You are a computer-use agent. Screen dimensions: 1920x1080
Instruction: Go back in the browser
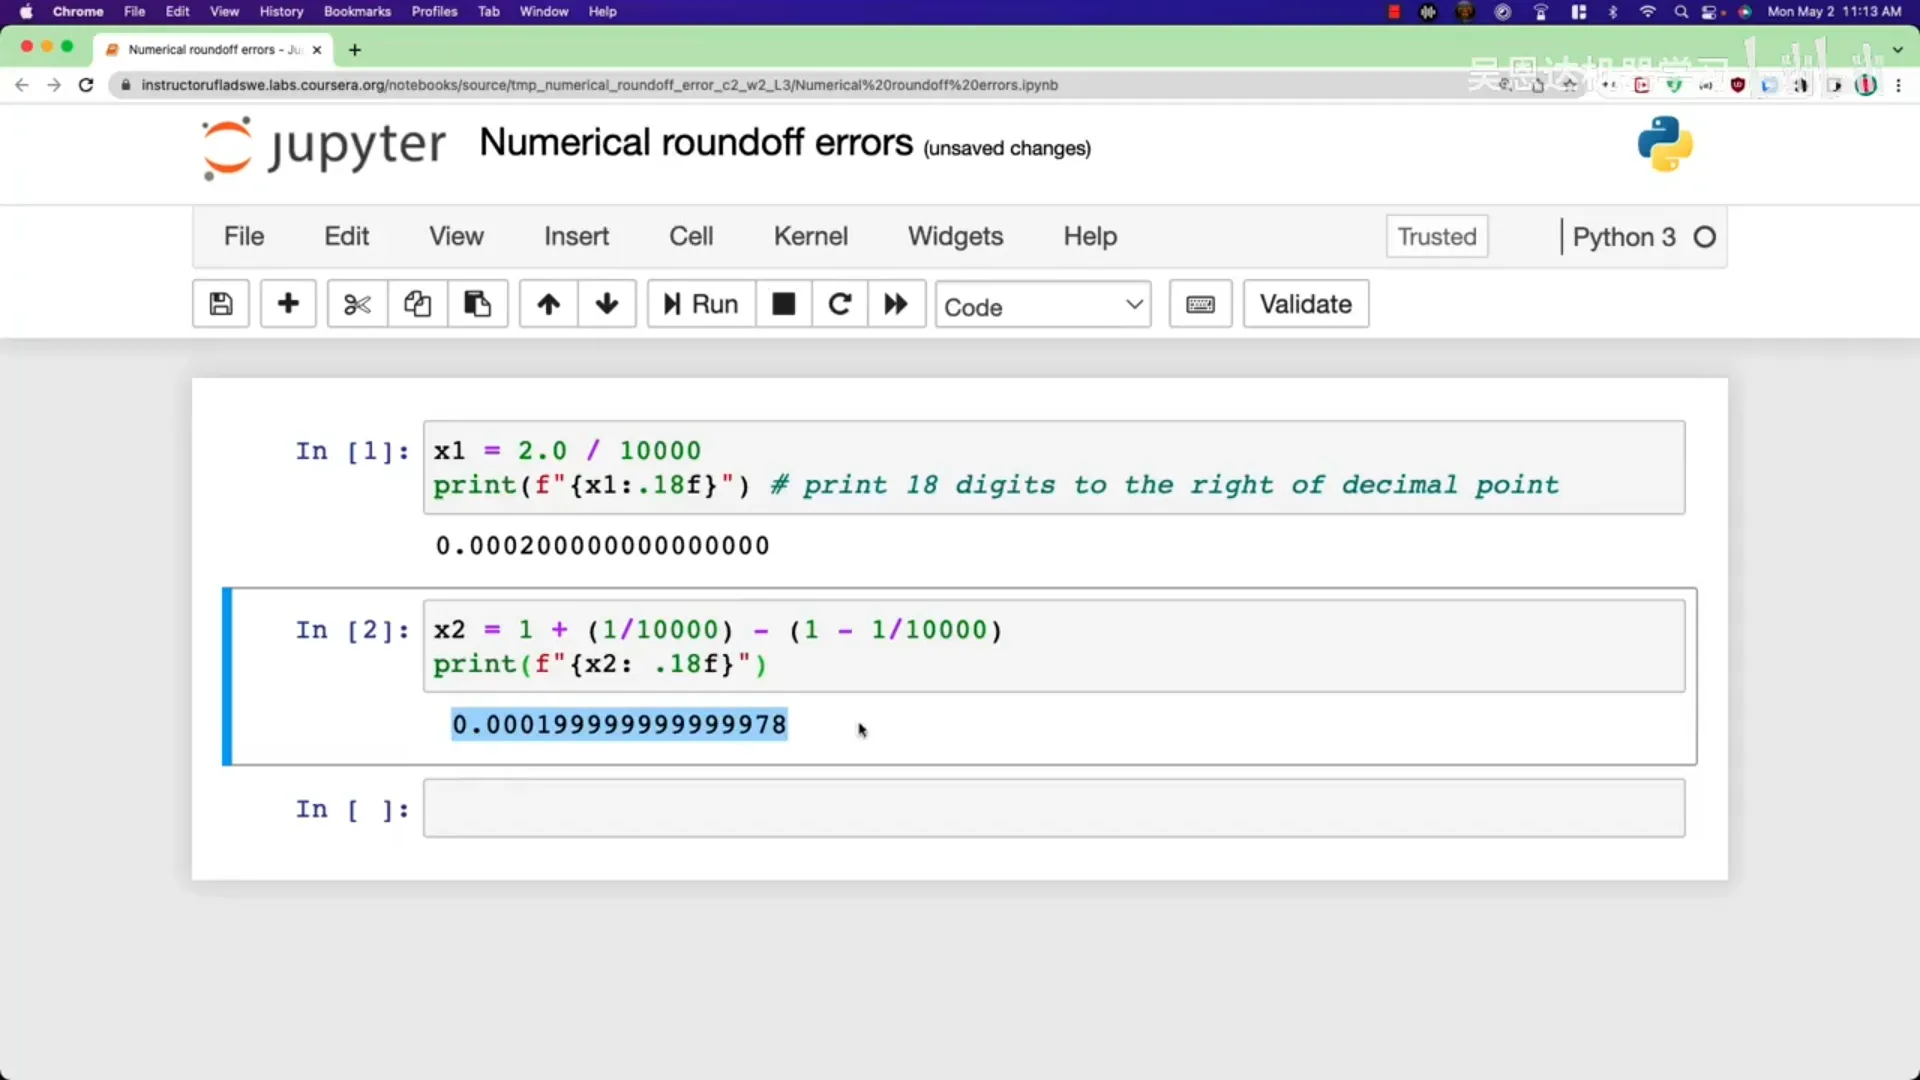click(22, 85)
